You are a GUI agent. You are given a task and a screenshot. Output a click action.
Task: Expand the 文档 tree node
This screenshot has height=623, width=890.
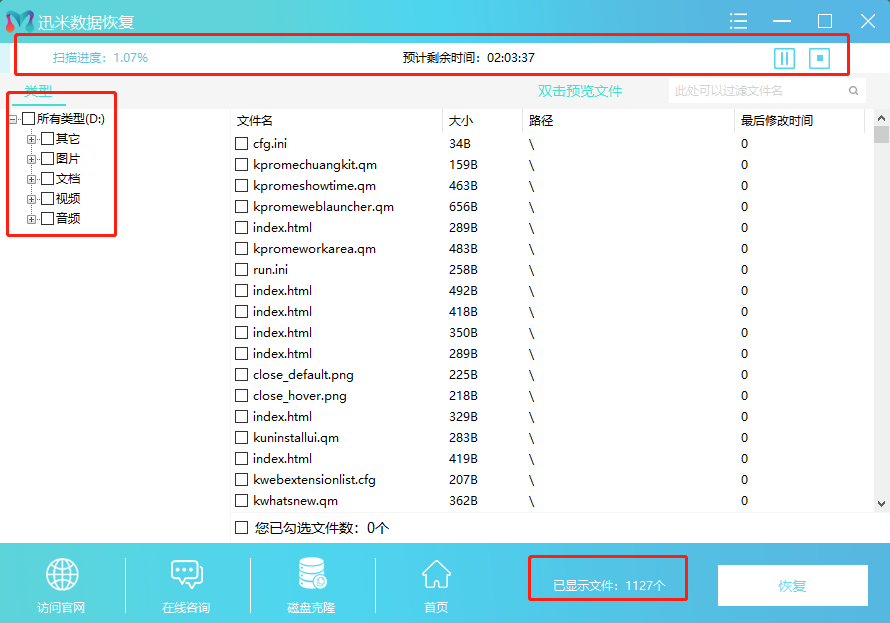pyautogui.click(x=32, y=179)
